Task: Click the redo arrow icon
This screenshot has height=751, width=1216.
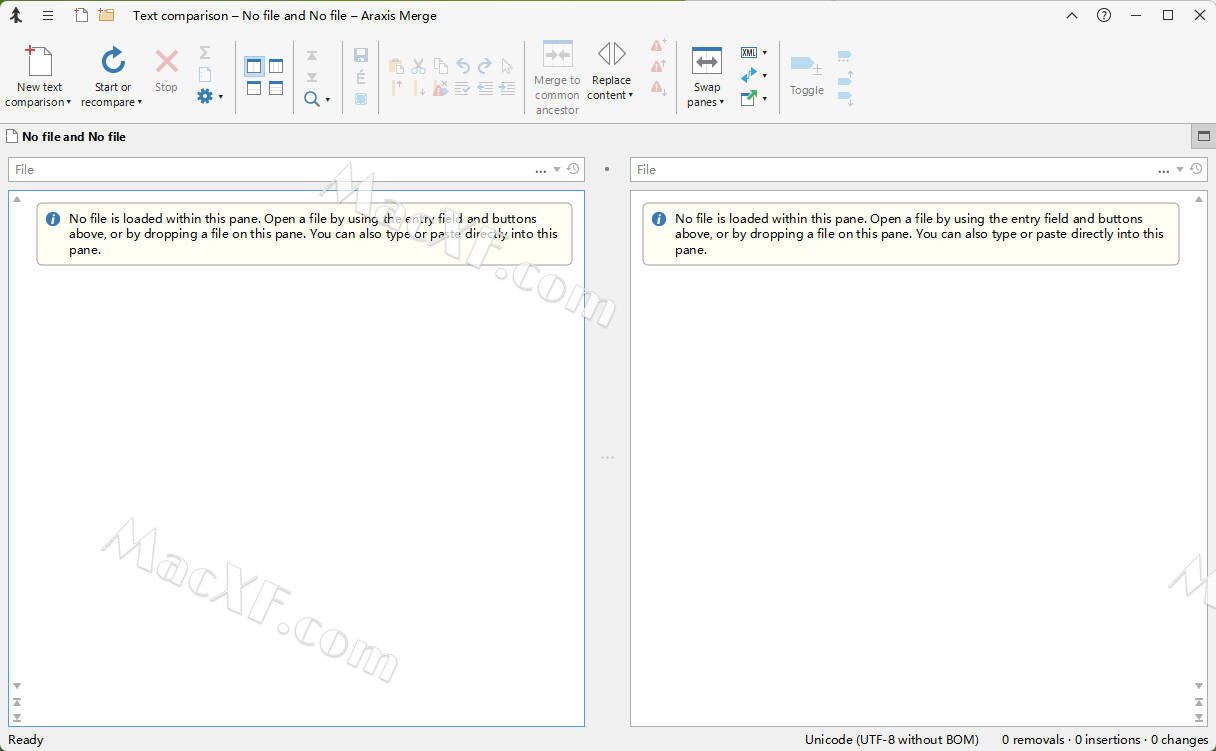Action: 485,66
